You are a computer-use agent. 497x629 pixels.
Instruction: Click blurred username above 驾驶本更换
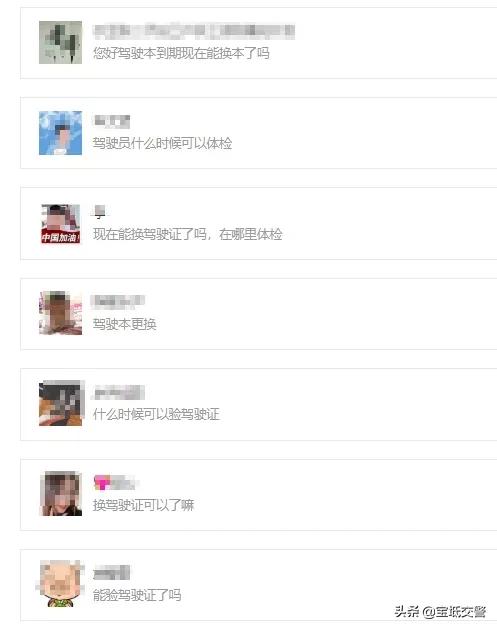coord(118,301)
